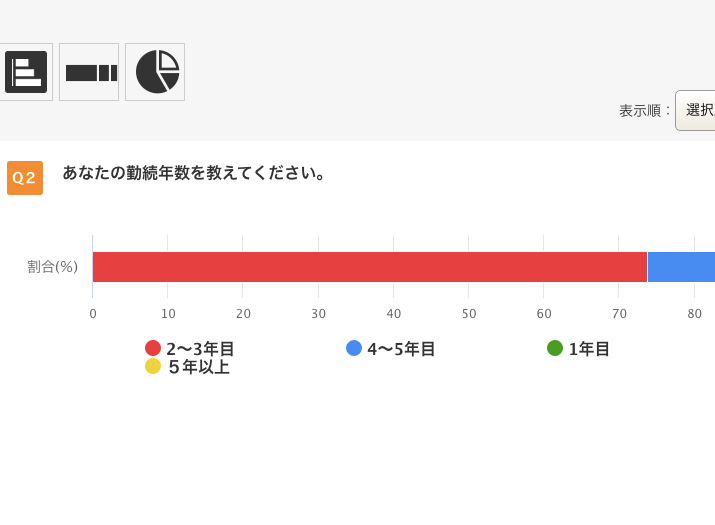
Task: Click the 0 tick on the x-axis
Action: [x=93, y=314]
